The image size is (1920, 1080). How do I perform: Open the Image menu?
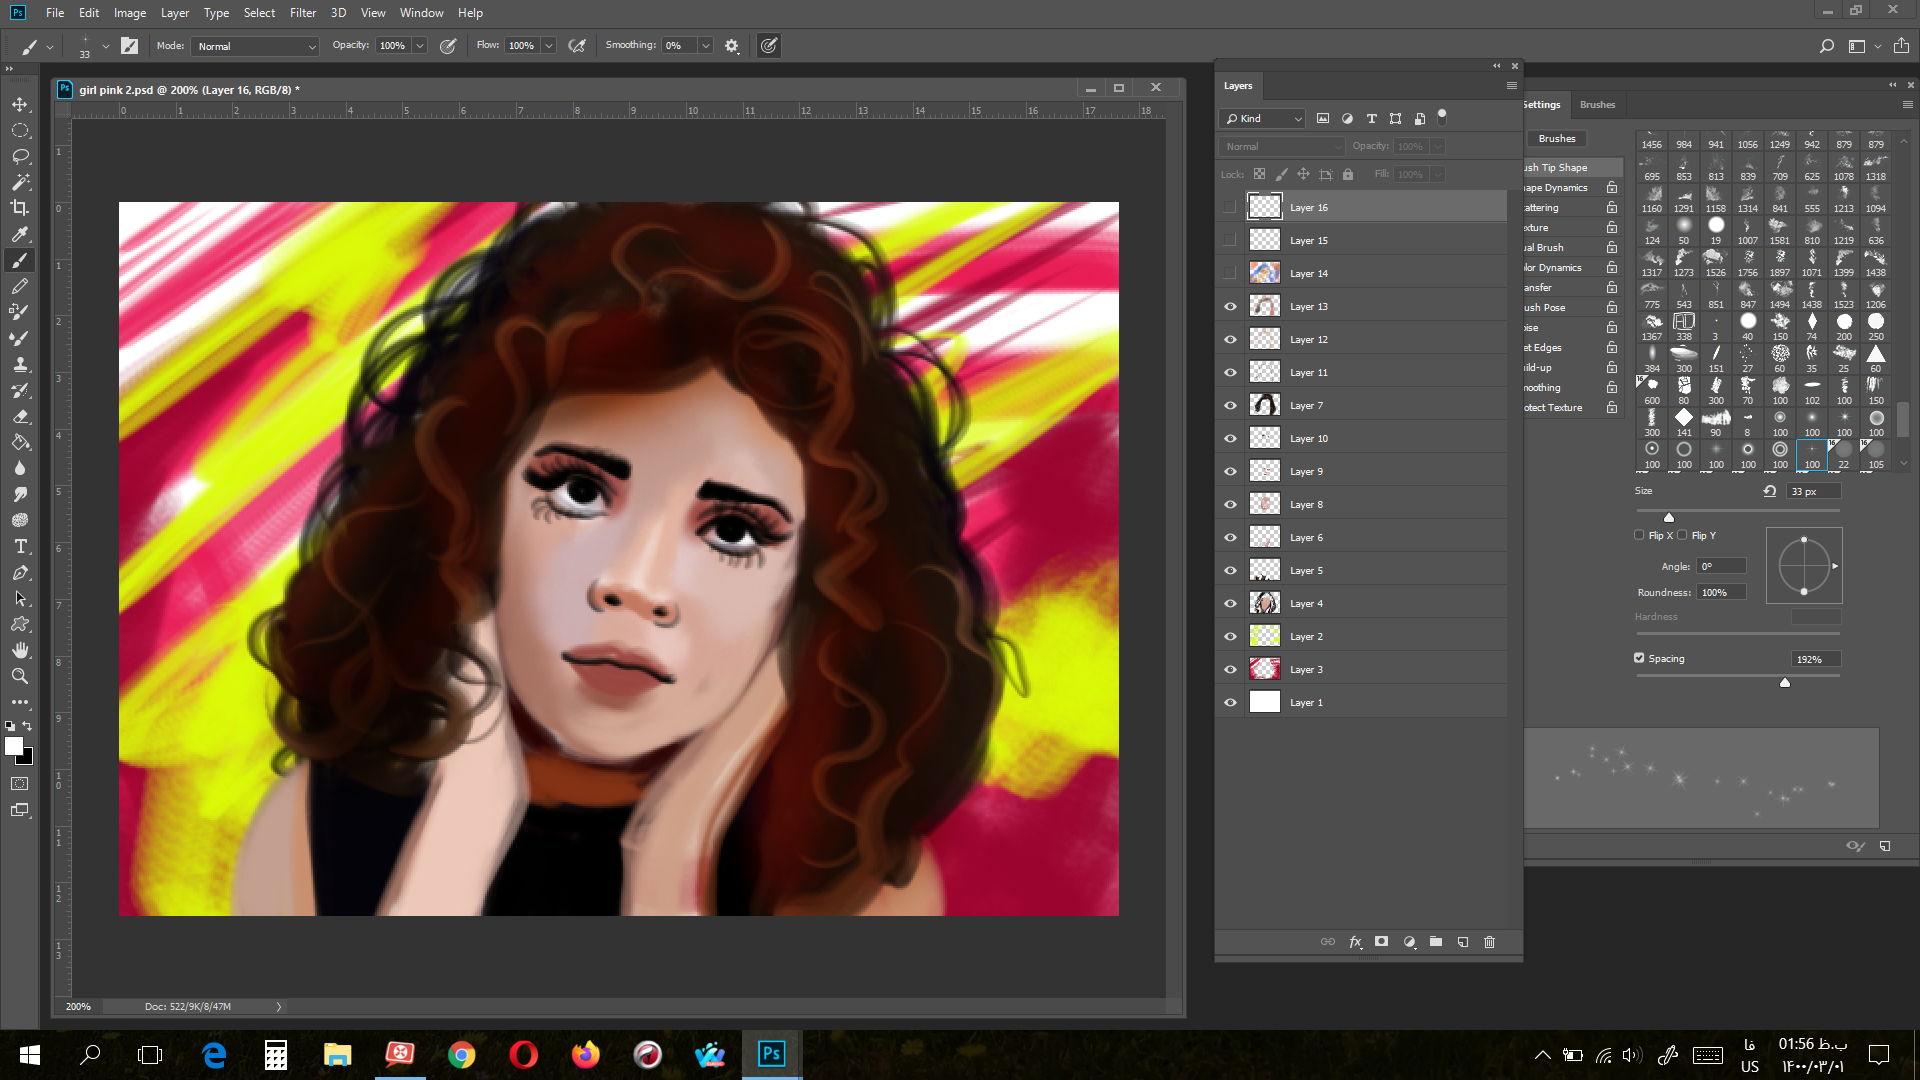pyautogui.click(x=130, y=13)
